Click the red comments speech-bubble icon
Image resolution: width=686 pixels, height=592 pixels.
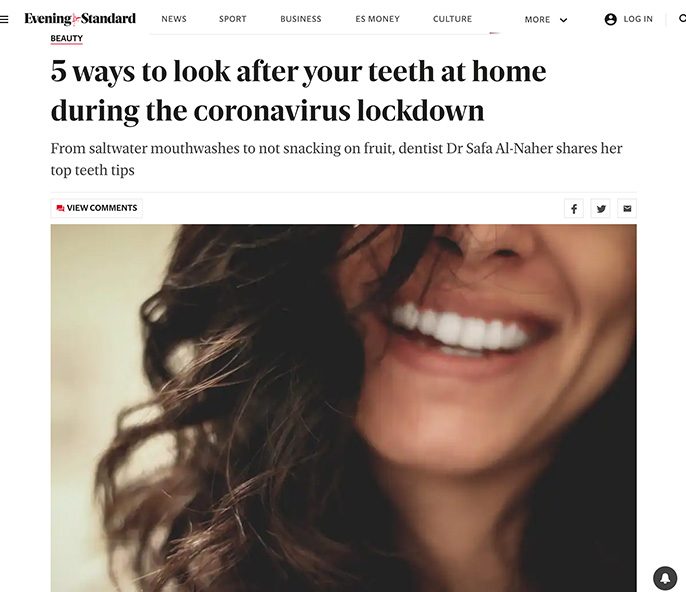pos(60,208)
